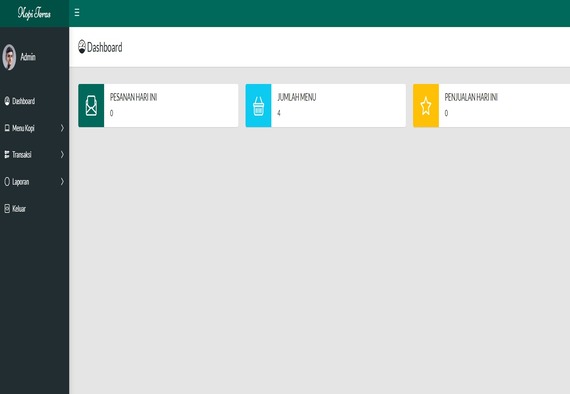The width and height of the screenshot is (570, 394).
Task: Click the Keluar logout icon
Action: (7, 208)
